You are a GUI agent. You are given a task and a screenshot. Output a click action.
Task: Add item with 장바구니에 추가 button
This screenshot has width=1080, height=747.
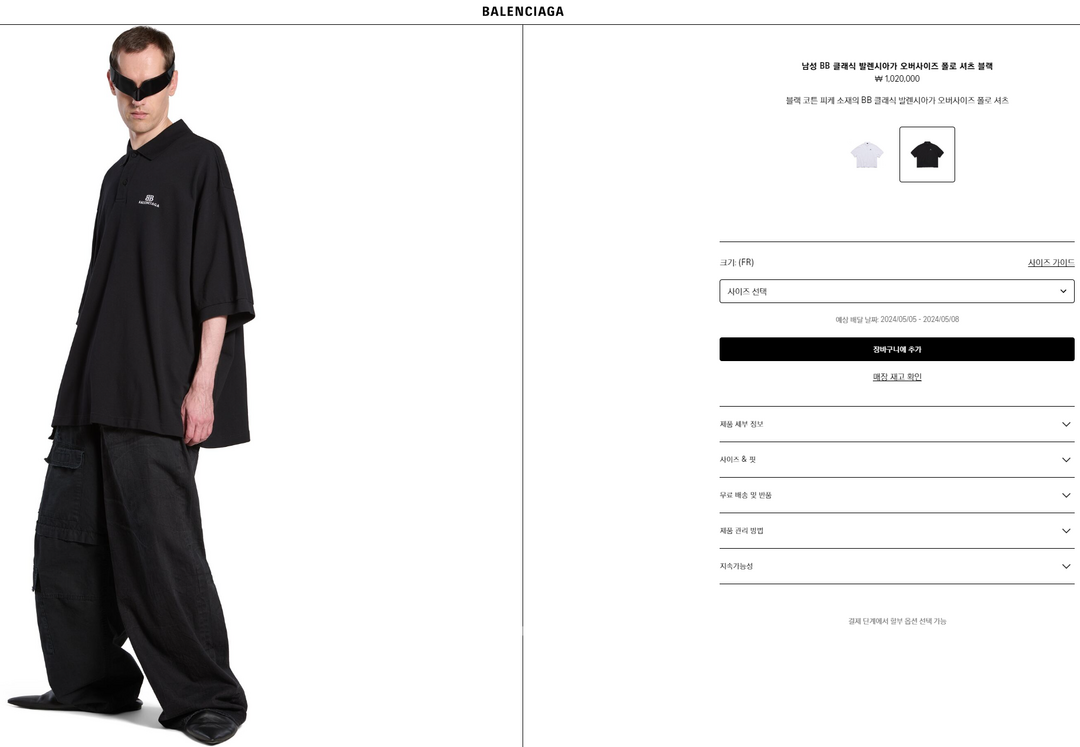point(896,349)
